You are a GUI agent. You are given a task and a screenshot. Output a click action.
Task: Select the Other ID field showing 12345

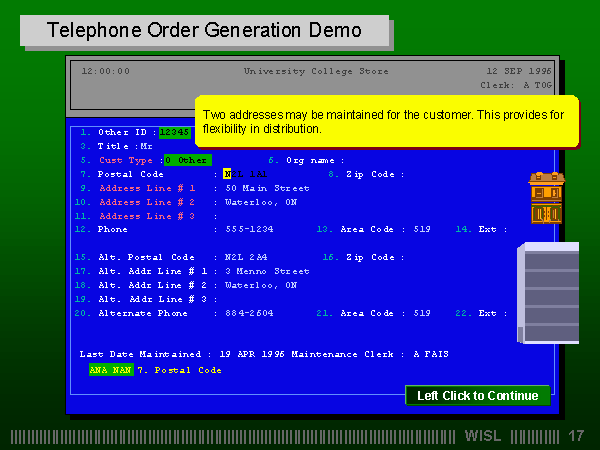(174, 132)
